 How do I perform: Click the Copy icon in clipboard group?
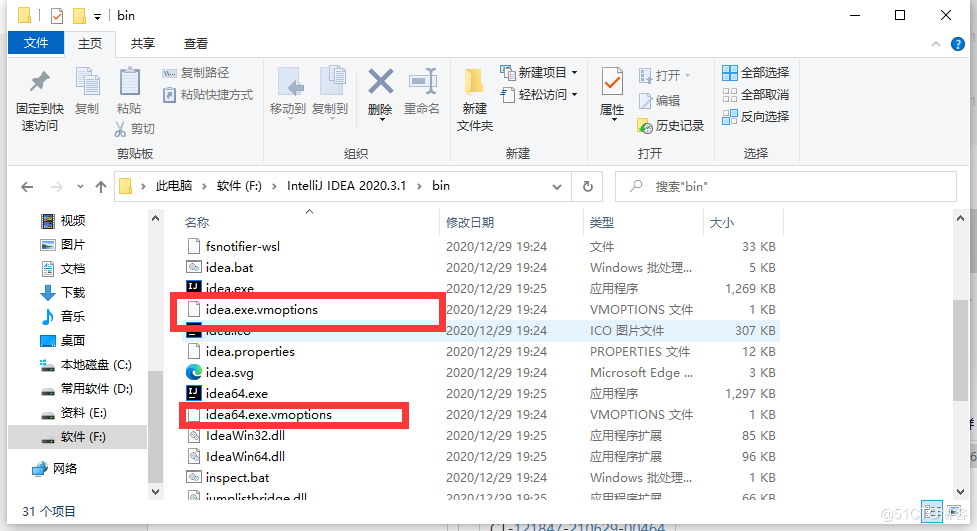tap(87, 82)
